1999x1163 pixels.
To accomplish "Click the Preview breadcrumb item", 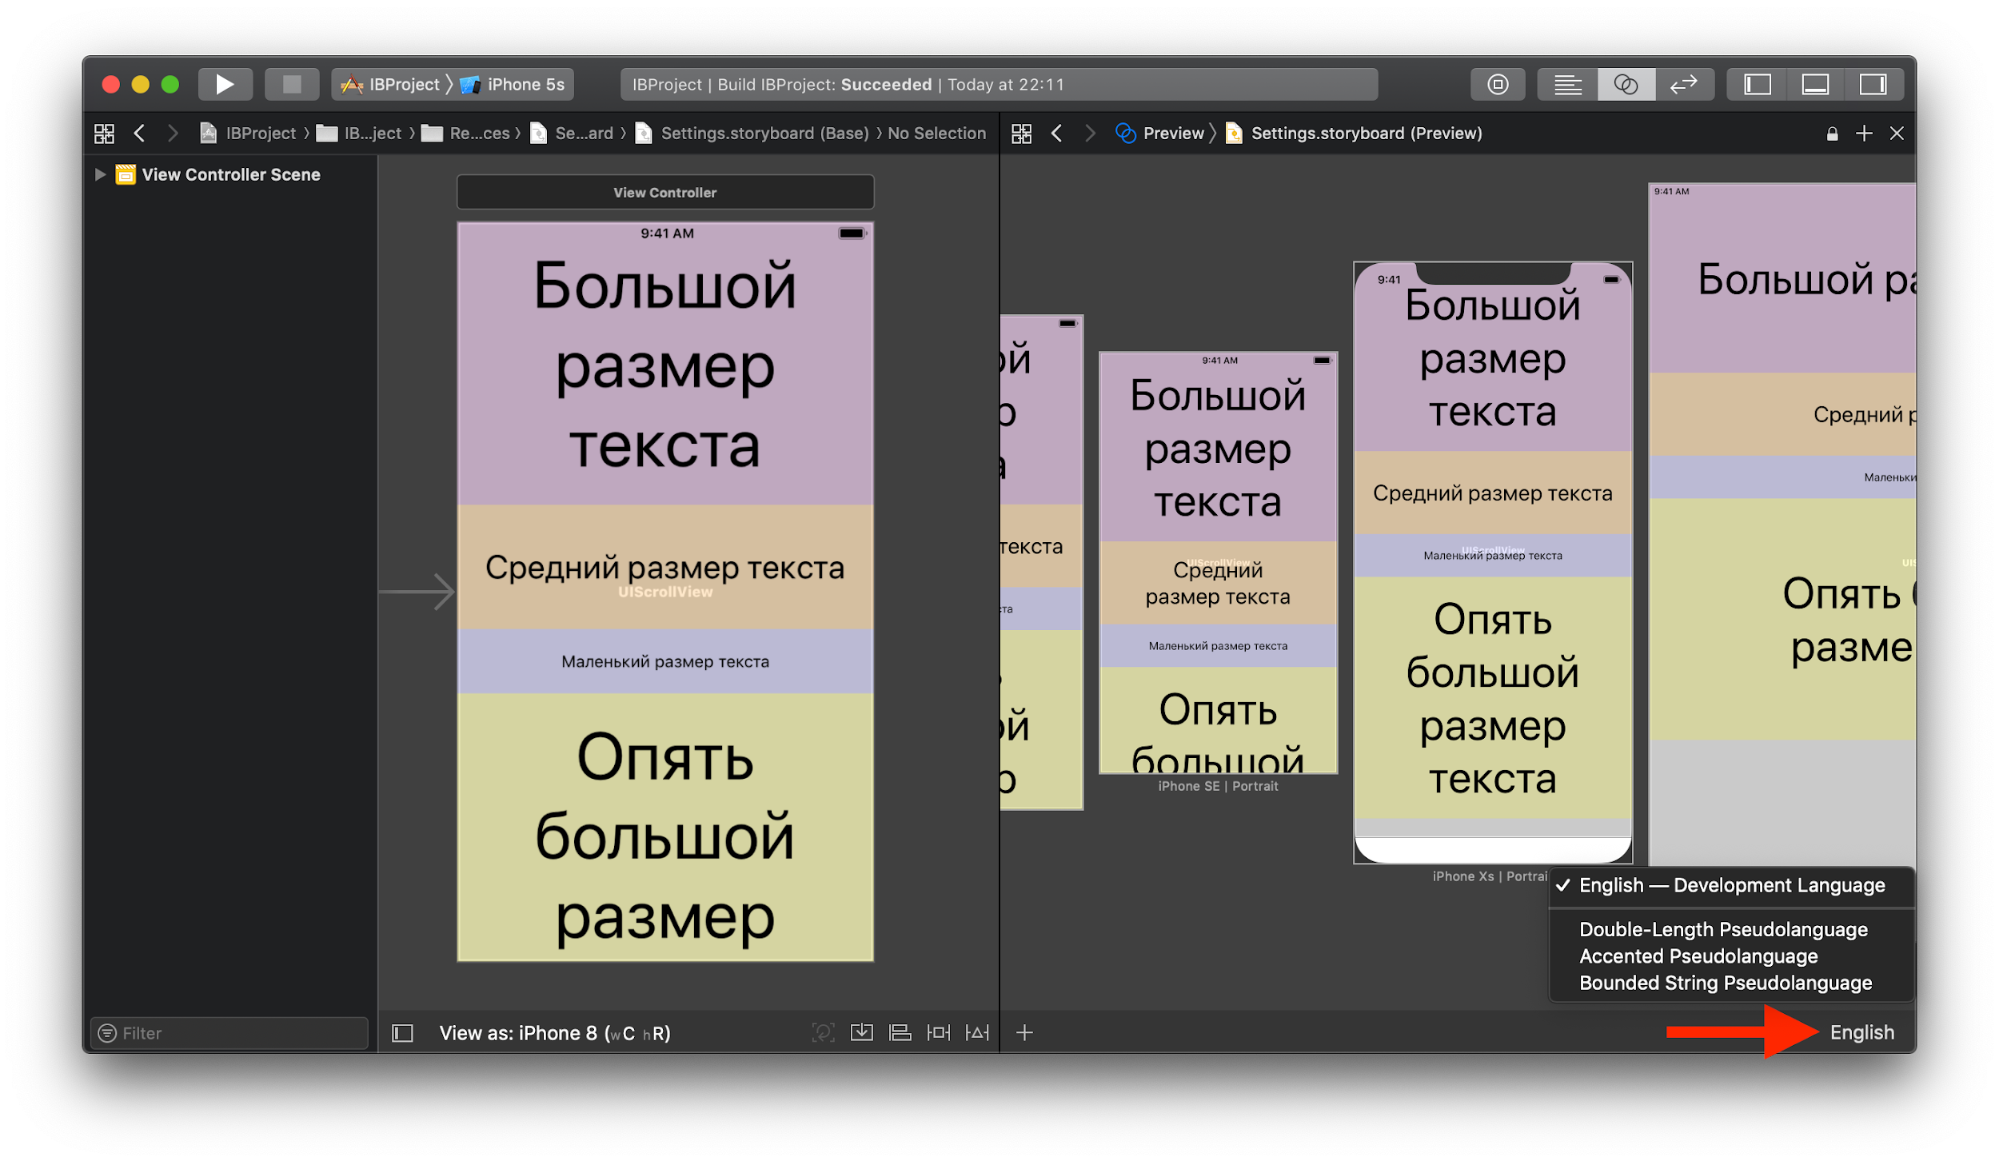I will (x=1172, y=133).
